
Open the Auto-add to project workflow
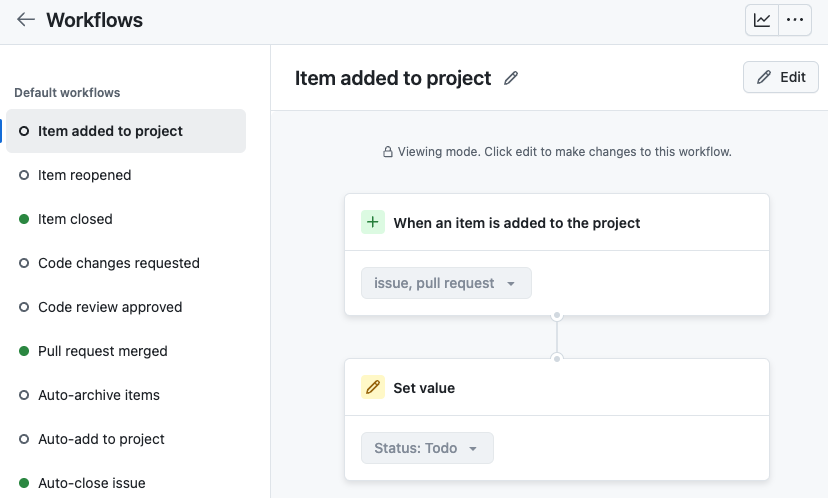coord(126,439)
